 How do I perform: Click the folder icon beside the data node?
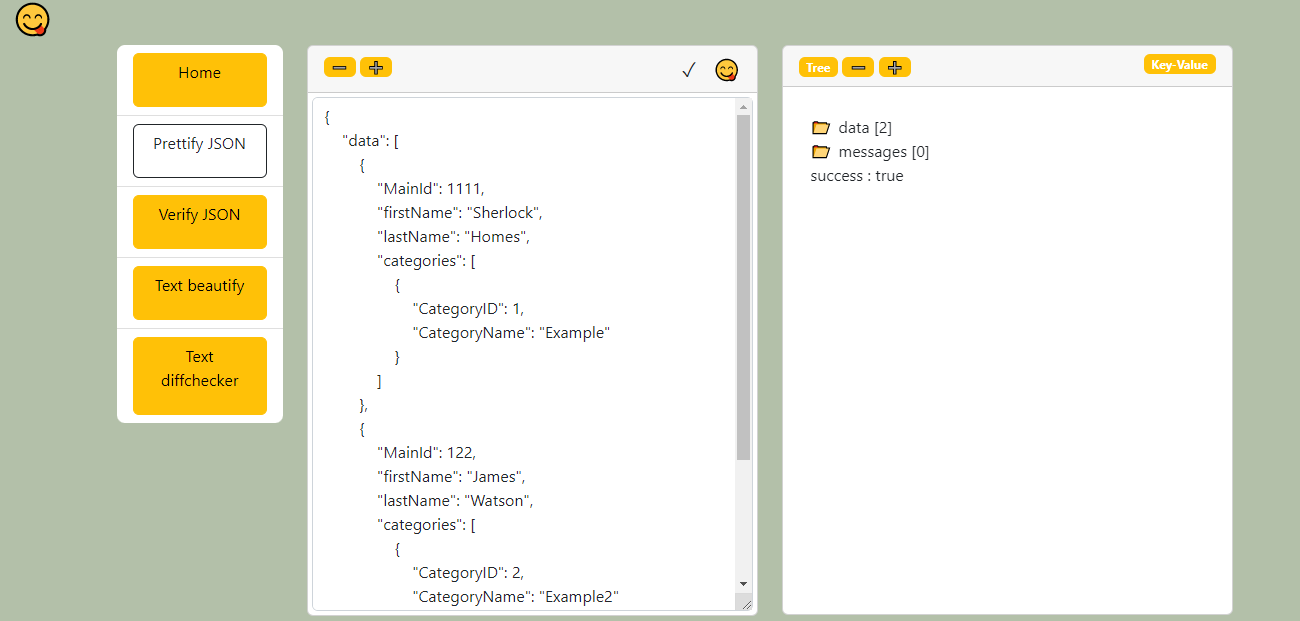click(x=821, y=127)
